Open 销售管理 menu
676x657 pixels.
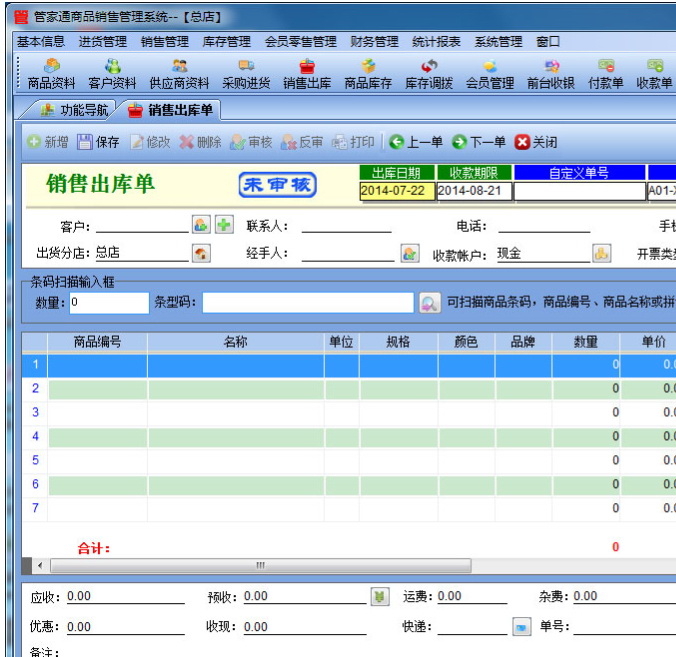pyautogui.click(x=165, y=41)
